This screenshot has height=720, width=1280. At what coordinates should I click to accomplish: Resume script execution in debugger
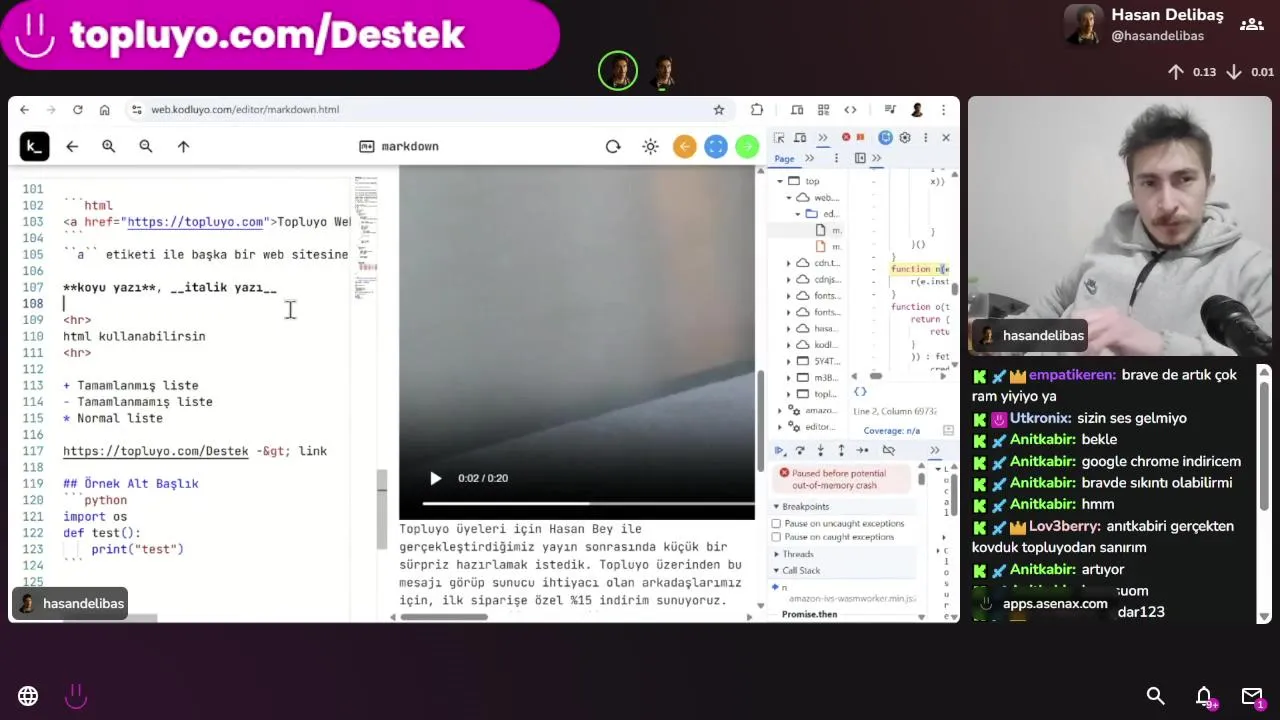point(780,451)
